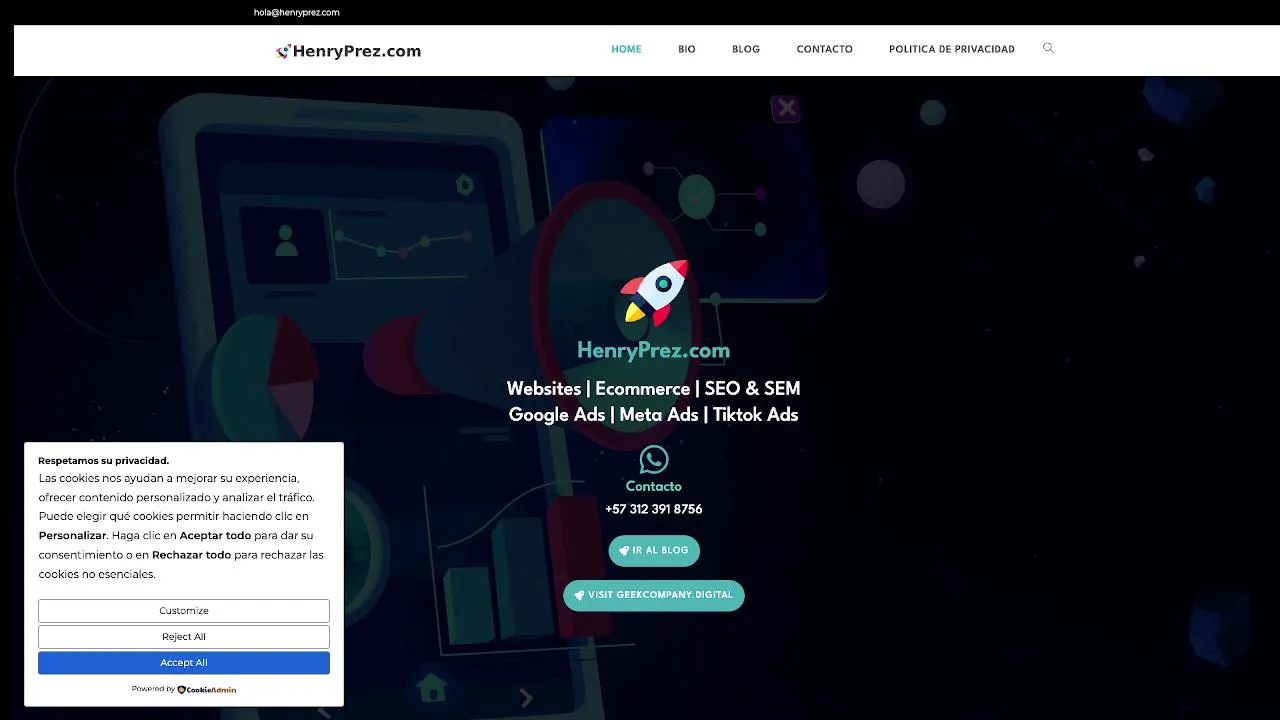
Task: Open POLITICA DE PRIVACIDAD page
Action: pos(952,49)
